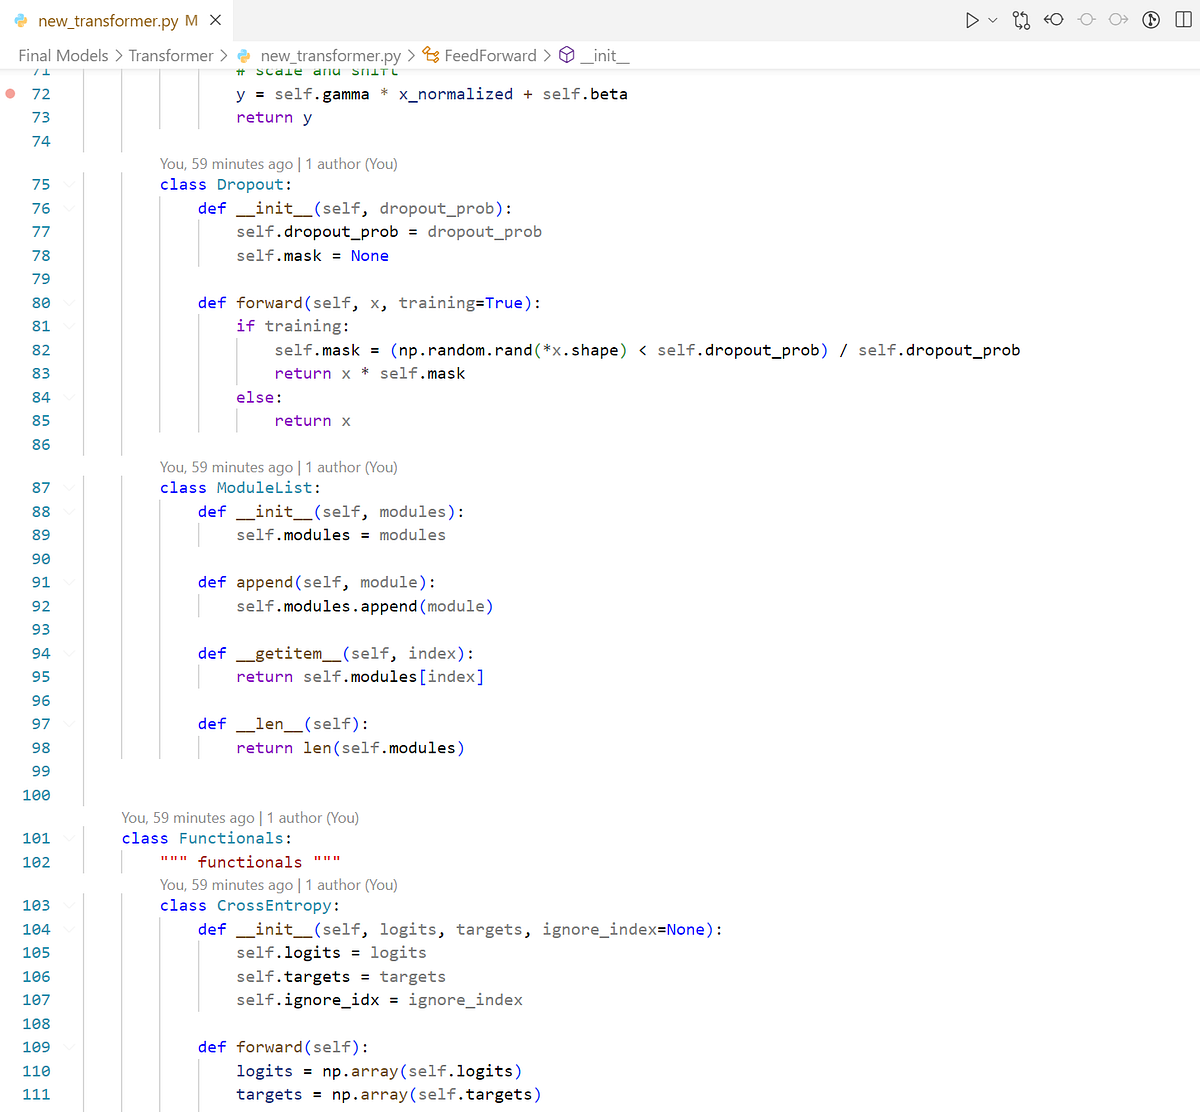Image resolution: width=1200 pixels, height=1112 pixels.
Task: Open the run options dropdown arrow
Action: [993, 20]
